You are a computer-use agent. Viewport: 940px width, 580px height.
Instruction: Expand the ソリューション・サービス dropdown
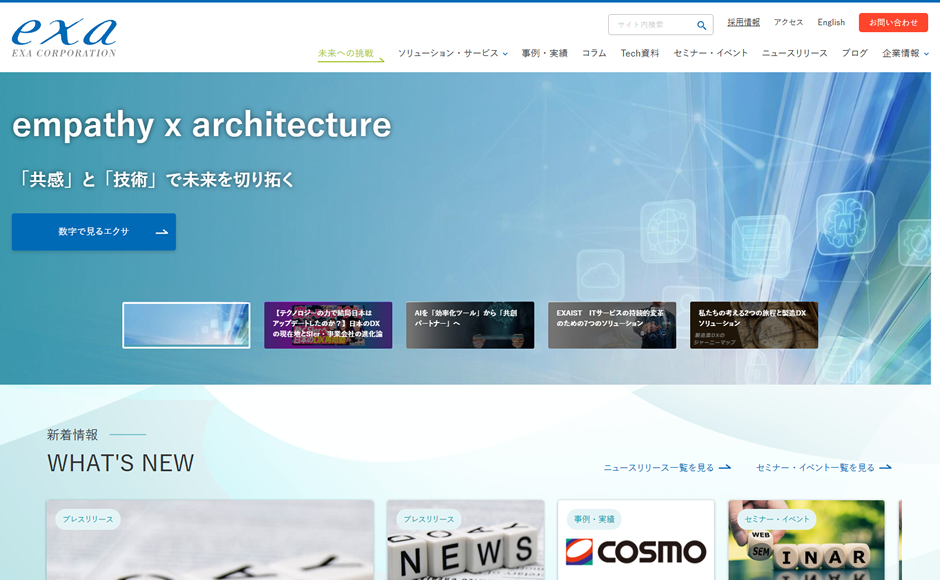point(453,53)
